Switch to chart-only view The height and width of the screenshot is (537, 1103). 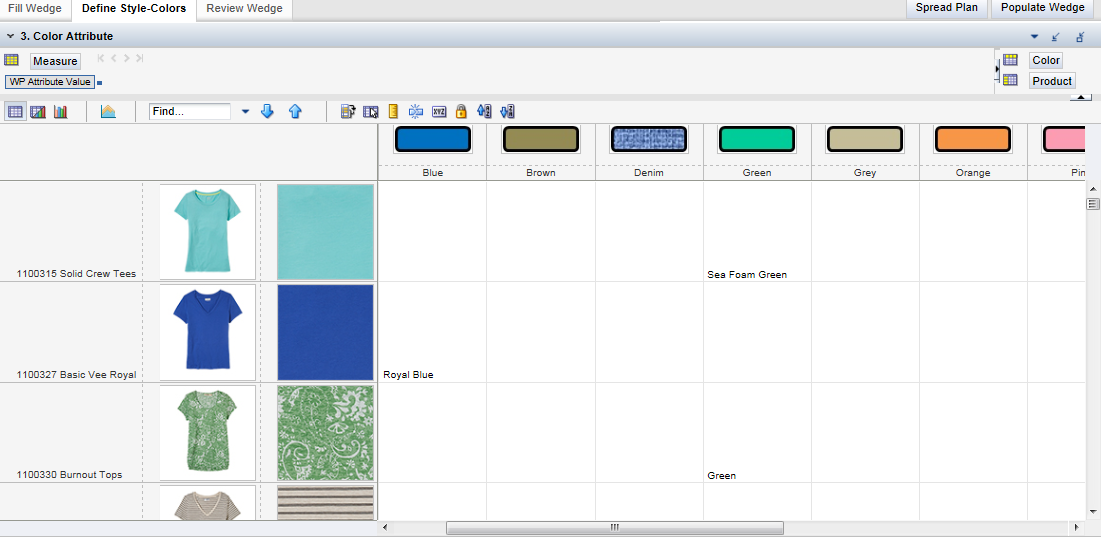coord(60,111)
